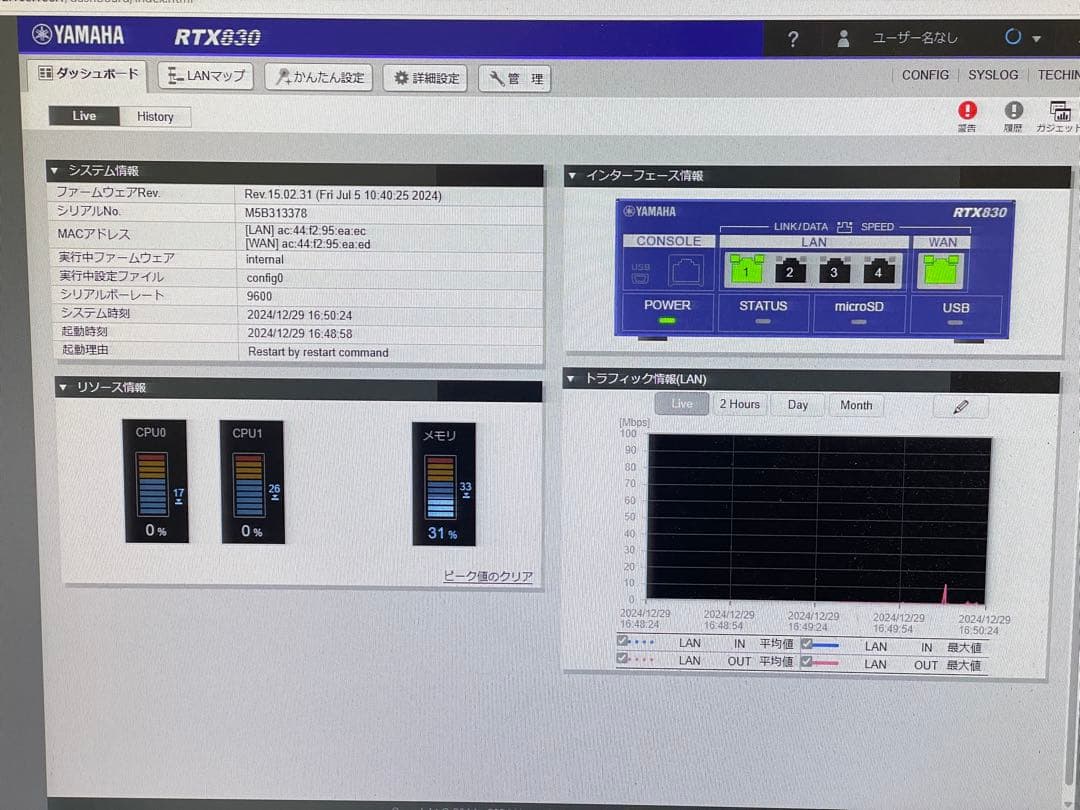Switch to History dashboard view
Image resolution: width=1080 pixels, height=810 pixels.
pyautogui.click(x=155, y=116)
